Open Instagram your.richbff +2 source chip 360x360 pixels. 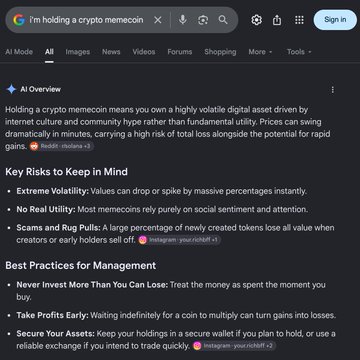pos(234,346)
